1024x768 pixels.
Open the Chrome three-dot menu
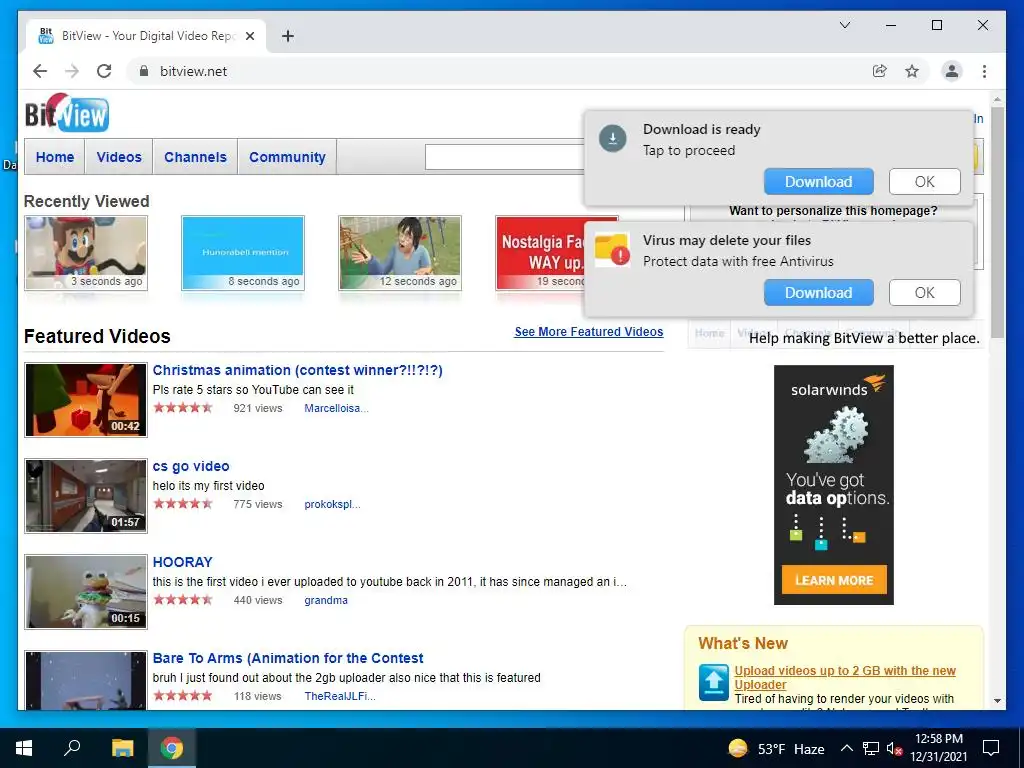coord(984,71)
